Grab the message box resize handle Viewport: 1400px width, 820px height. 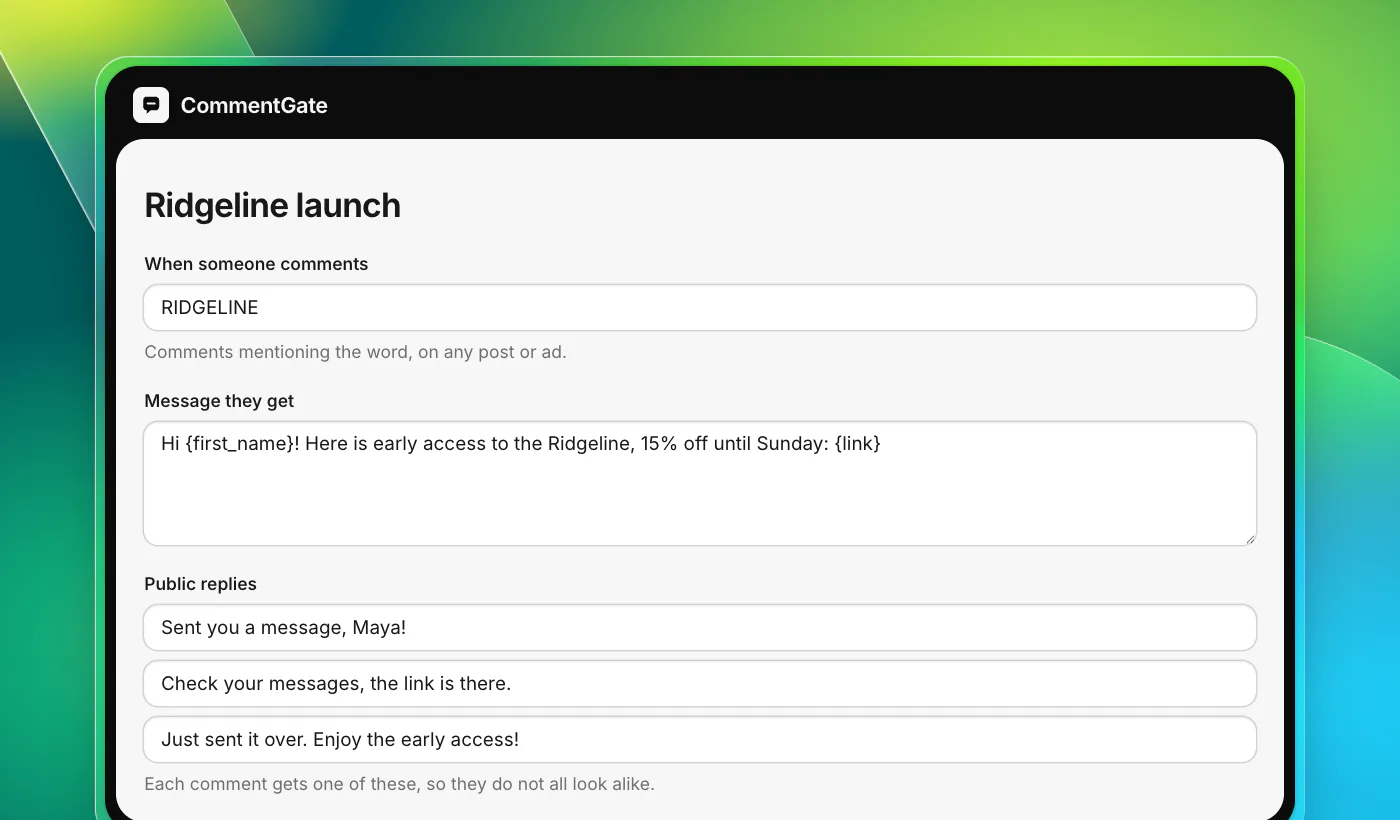1249,538
